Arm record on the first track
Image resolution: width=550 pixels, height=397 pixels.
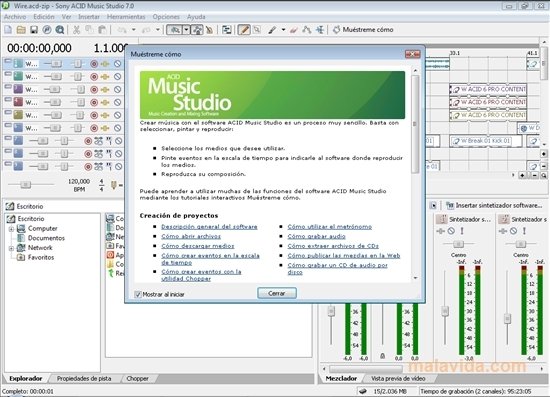click(94, 64)
